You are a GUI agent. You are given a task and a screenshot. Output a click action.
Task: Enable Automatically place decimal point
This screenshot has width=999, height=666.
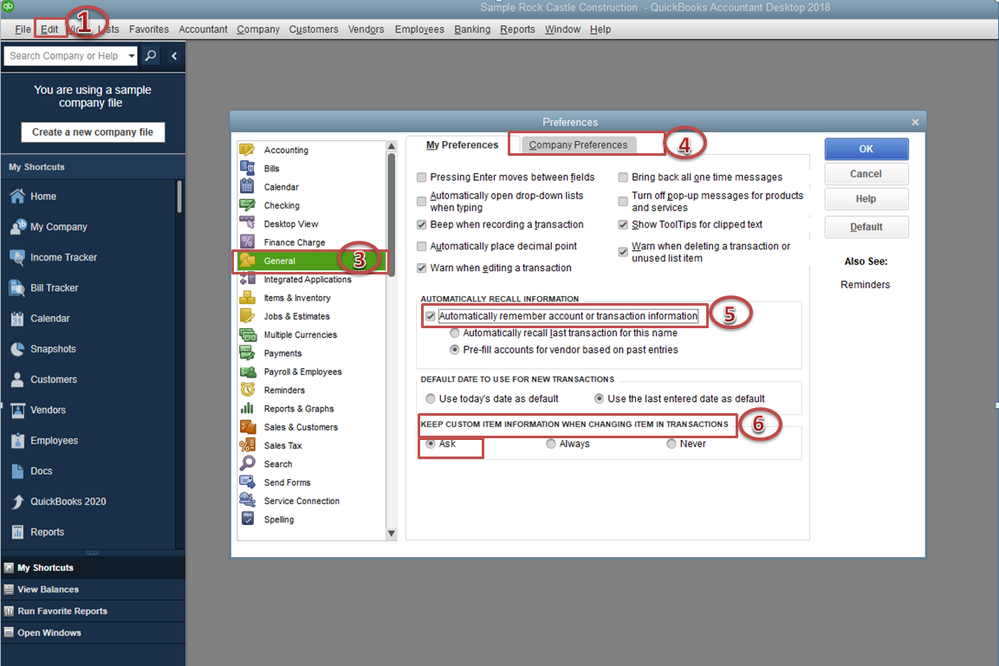[421, 246]
